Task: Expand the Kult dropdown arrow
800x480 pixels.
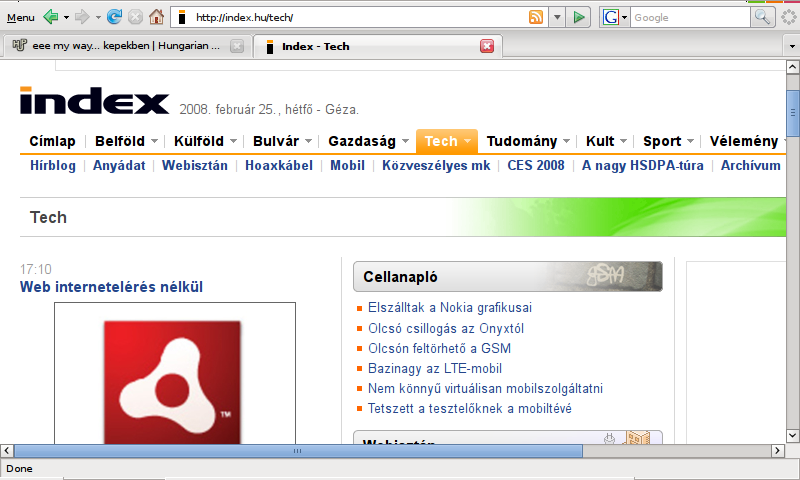Action: (x=623, y=141)
